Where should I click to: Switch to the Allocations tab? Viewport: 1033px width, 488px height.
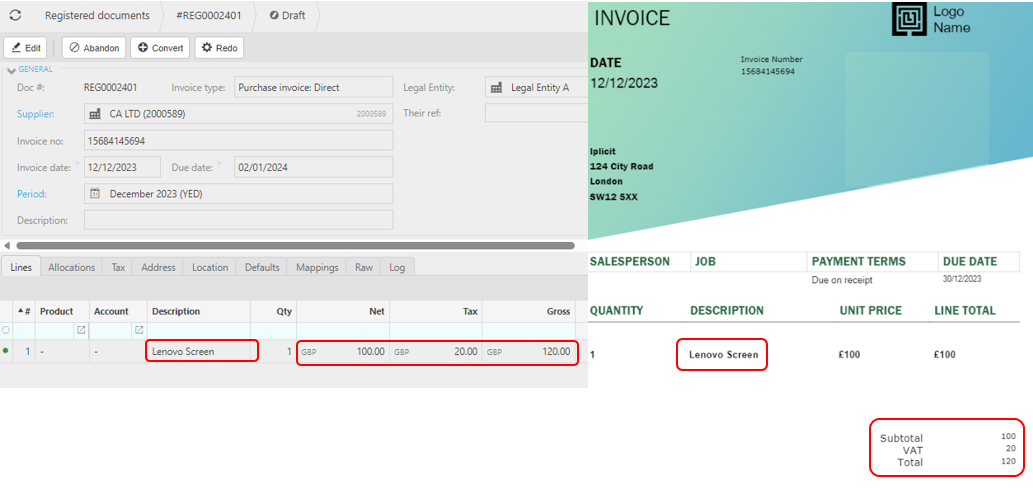point(72,267)
